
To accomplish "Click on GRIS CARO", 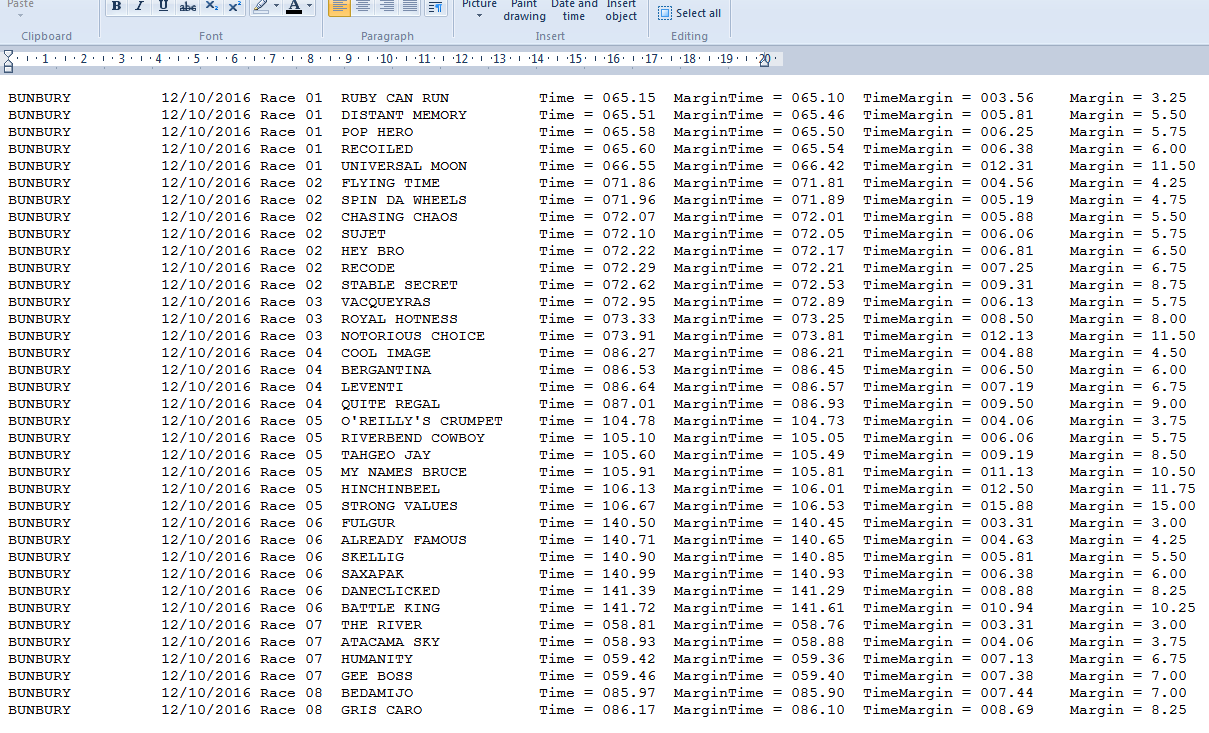I will coord(381,710).
